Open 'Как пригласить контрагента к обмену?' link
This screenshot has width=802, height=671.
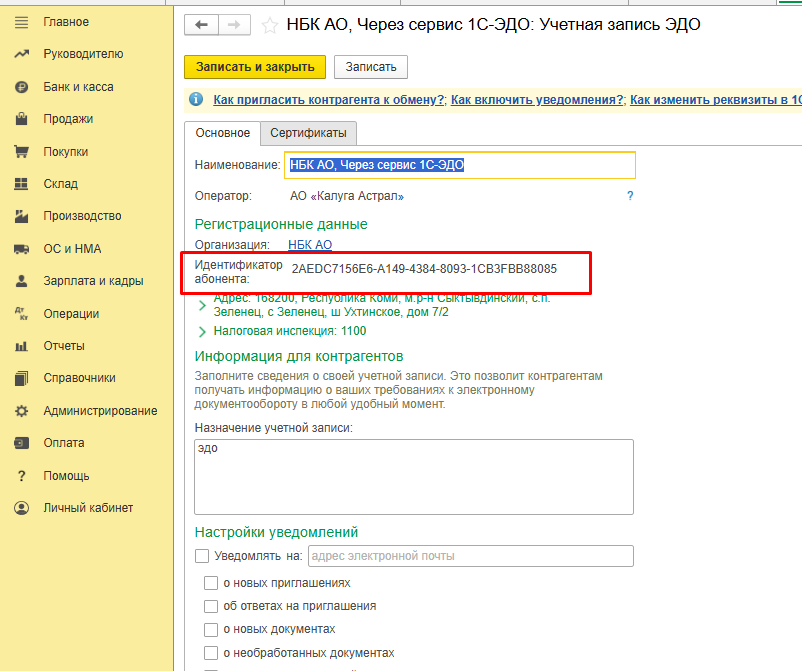pyautogui.click(x=329, y=100)
